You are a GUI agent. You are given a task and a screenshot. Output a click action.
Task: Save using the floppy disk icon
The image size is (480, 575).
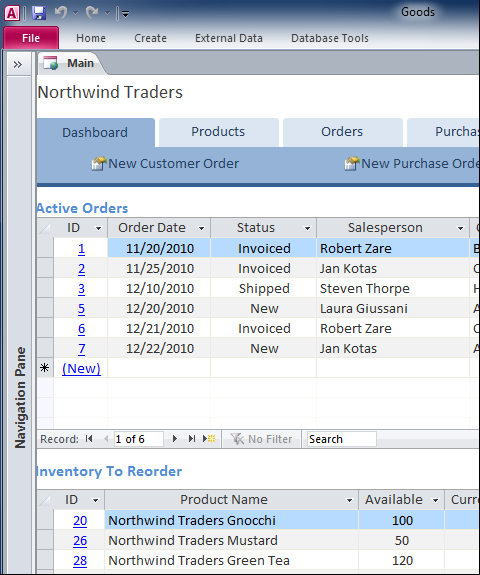pos(39,13)
